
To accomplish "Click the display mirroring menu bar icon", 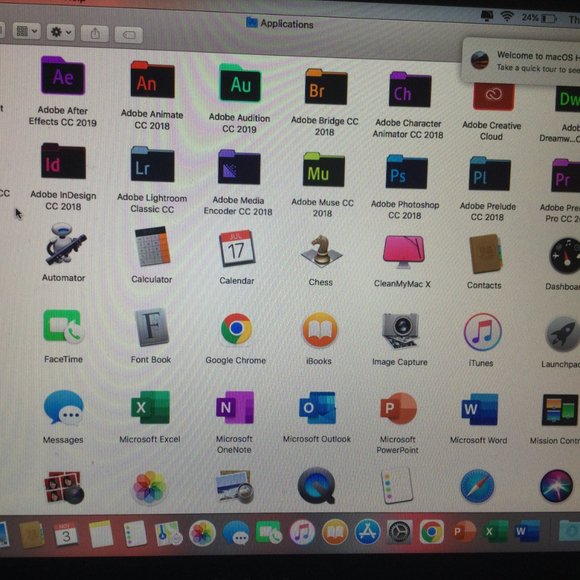I will 487,15.
